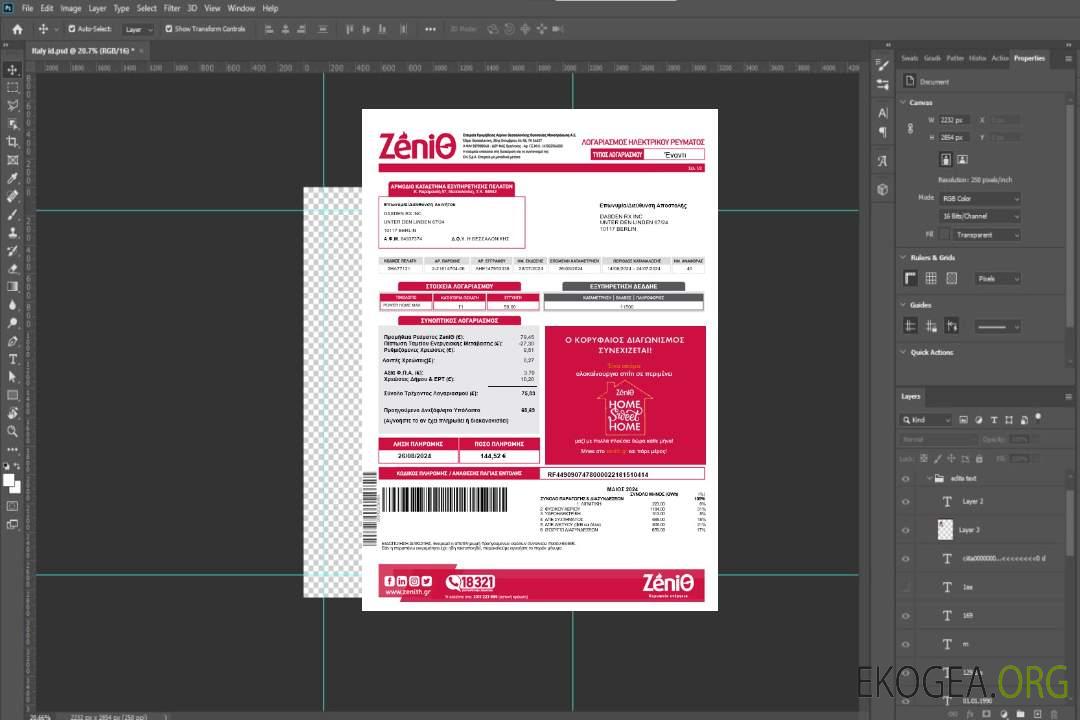Select the Horizontal Type tool
The width and height of the screenshot is (1080, 720).
tap(12, 359)
